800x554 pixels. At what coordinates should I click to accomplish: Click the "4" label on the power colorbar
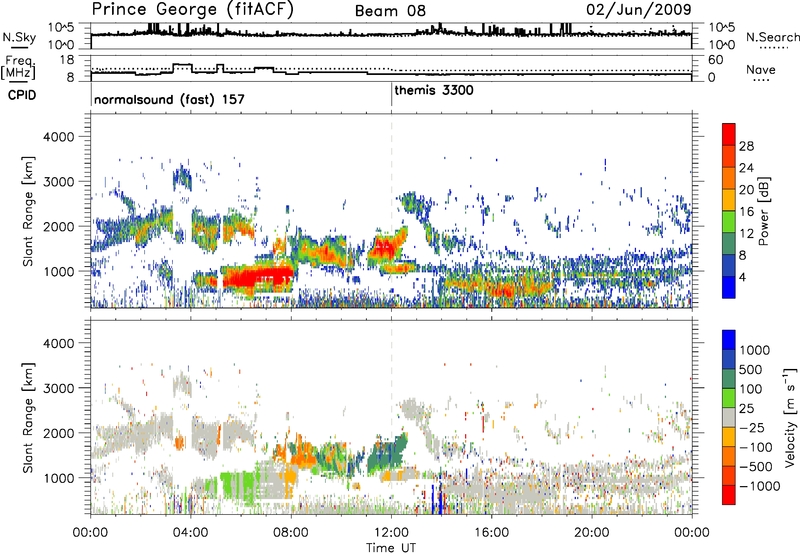coord(742,277)
